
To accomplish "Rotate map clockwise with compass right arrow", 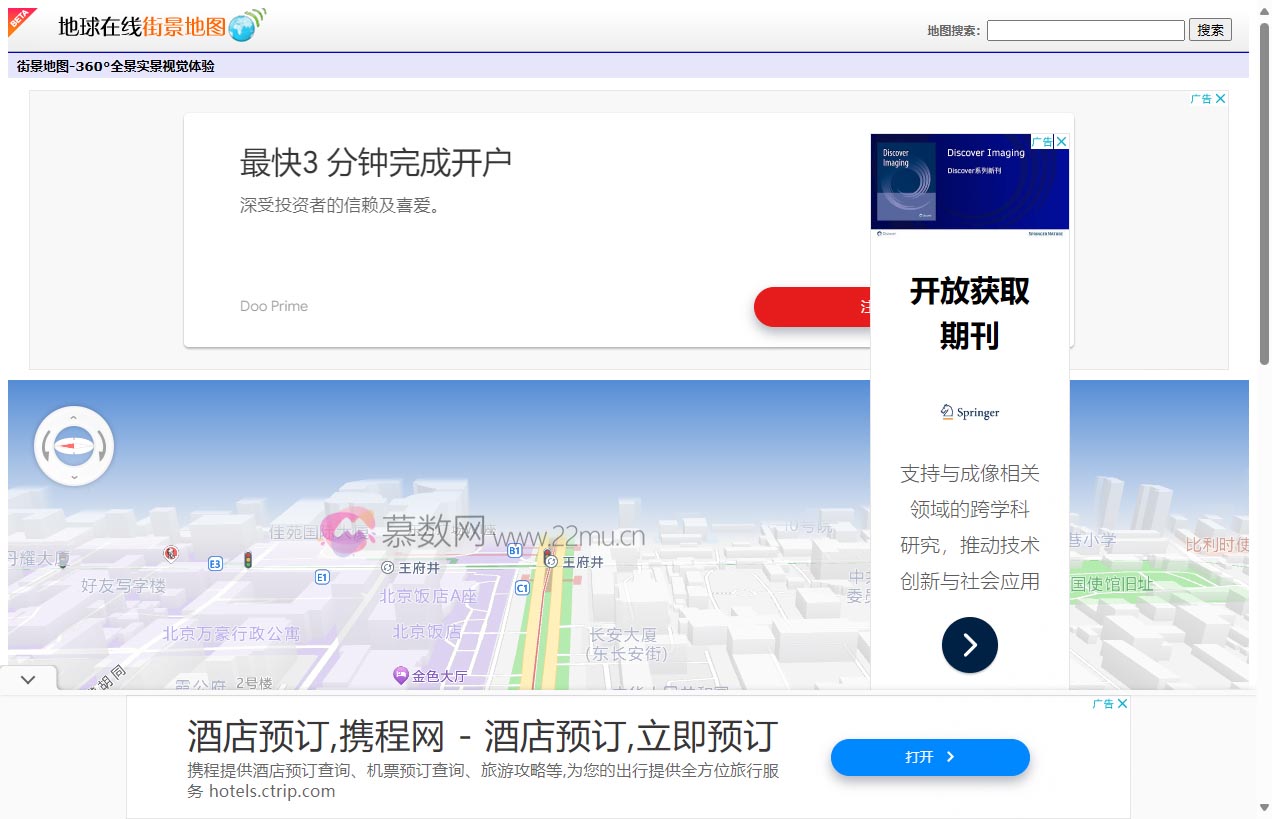I will 104,447.
